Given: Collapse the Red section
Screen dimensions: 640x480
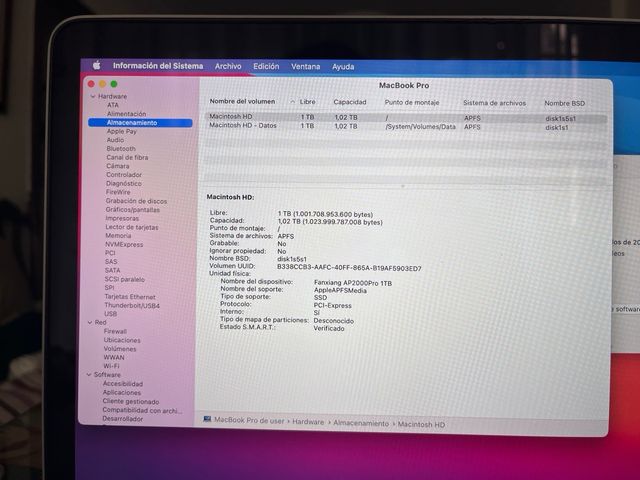Looking at the screenshot, I should (x=90, y=322).
